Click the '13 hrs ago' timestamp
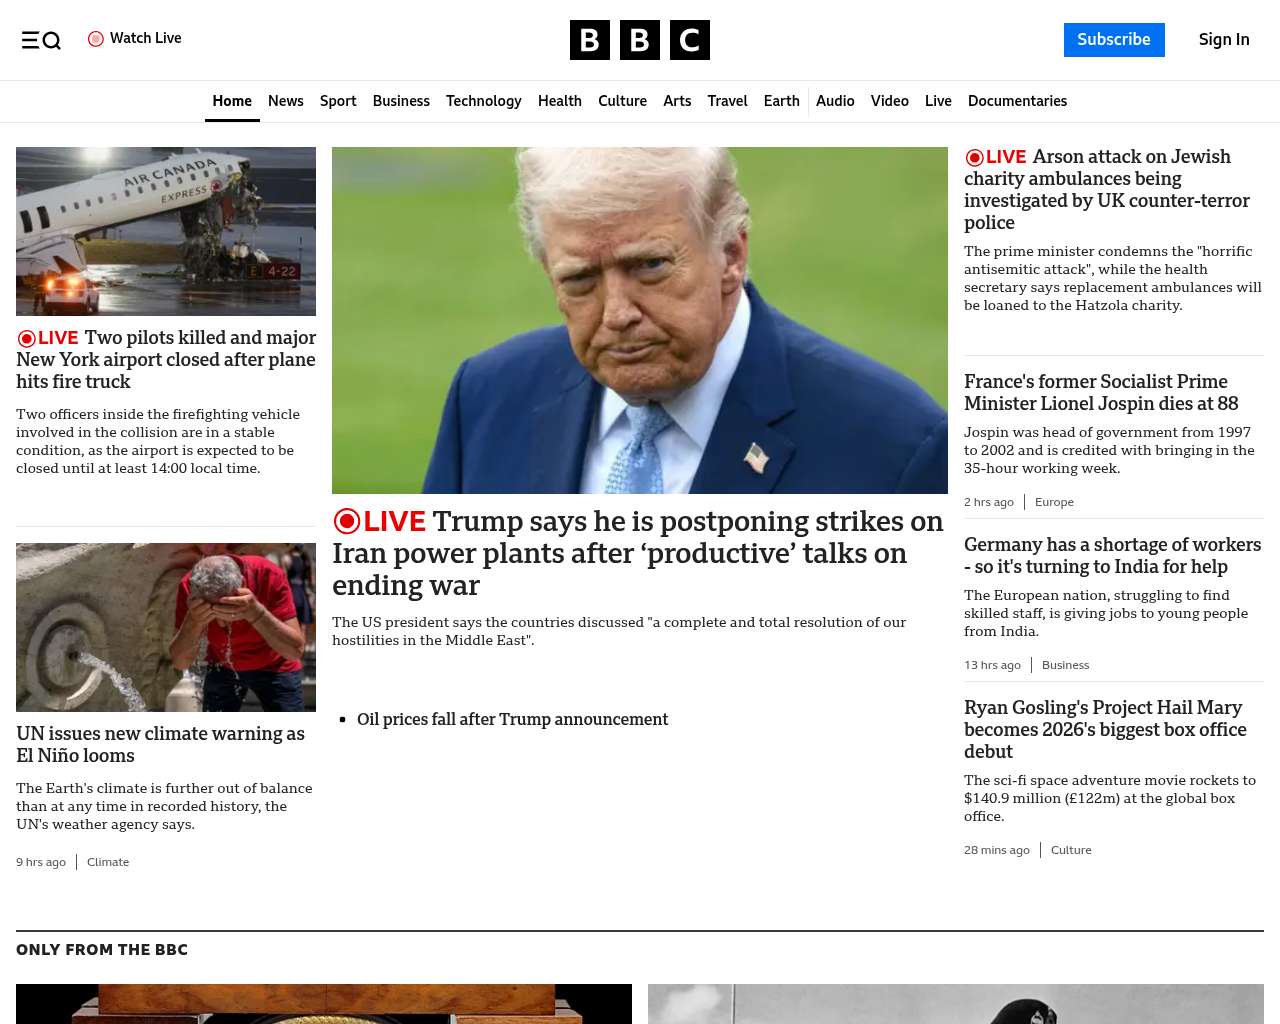 pos(992,665)
